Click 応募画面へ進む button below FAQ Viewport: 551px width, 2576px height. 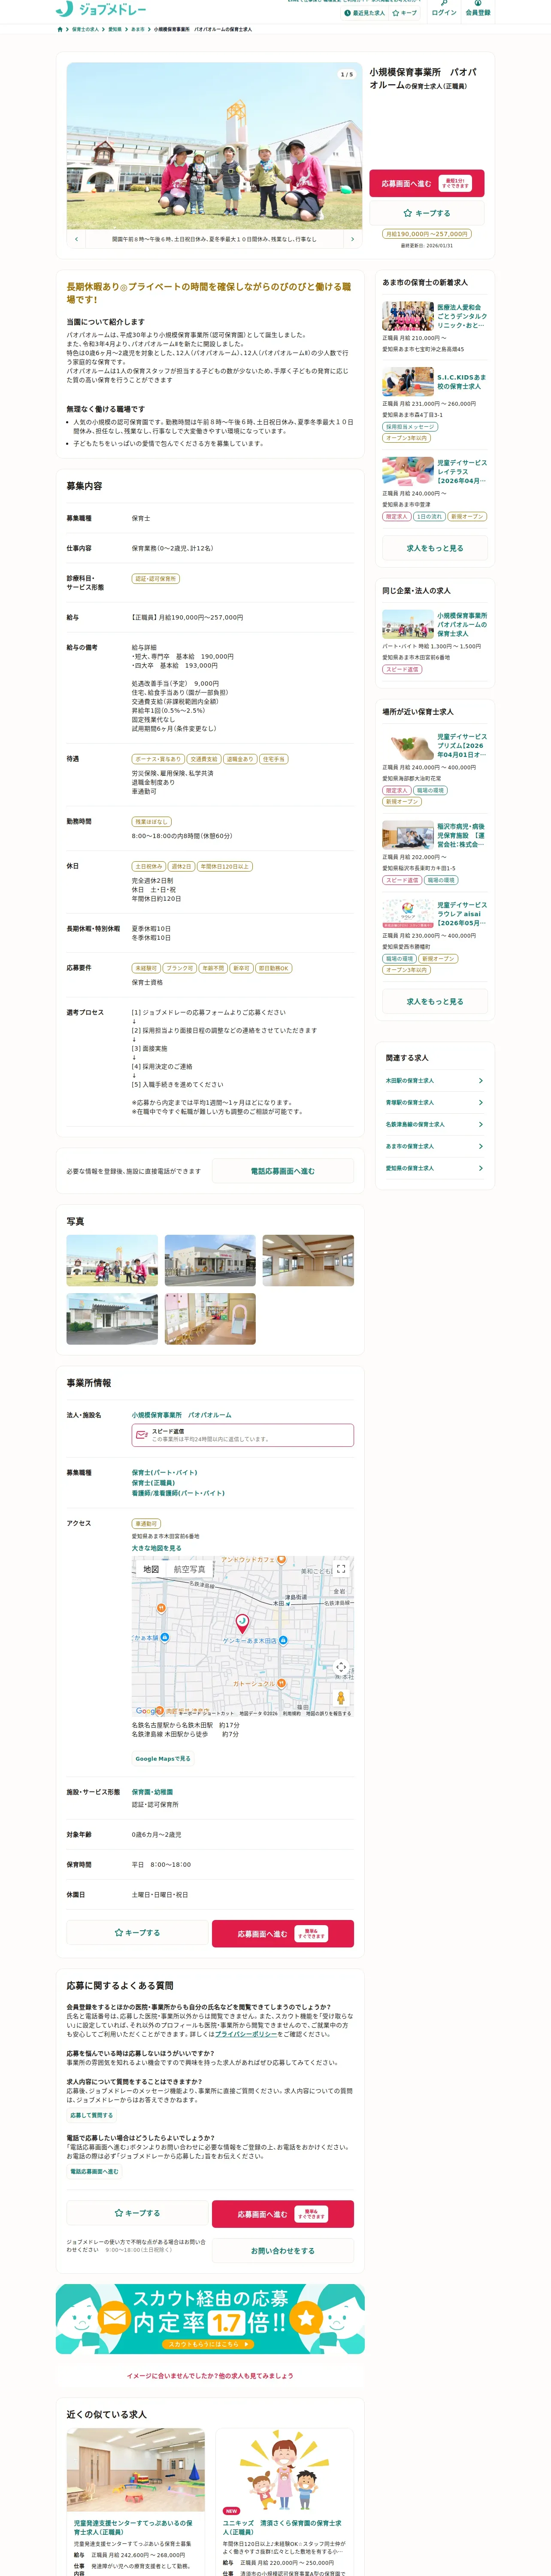[283, 2214]
